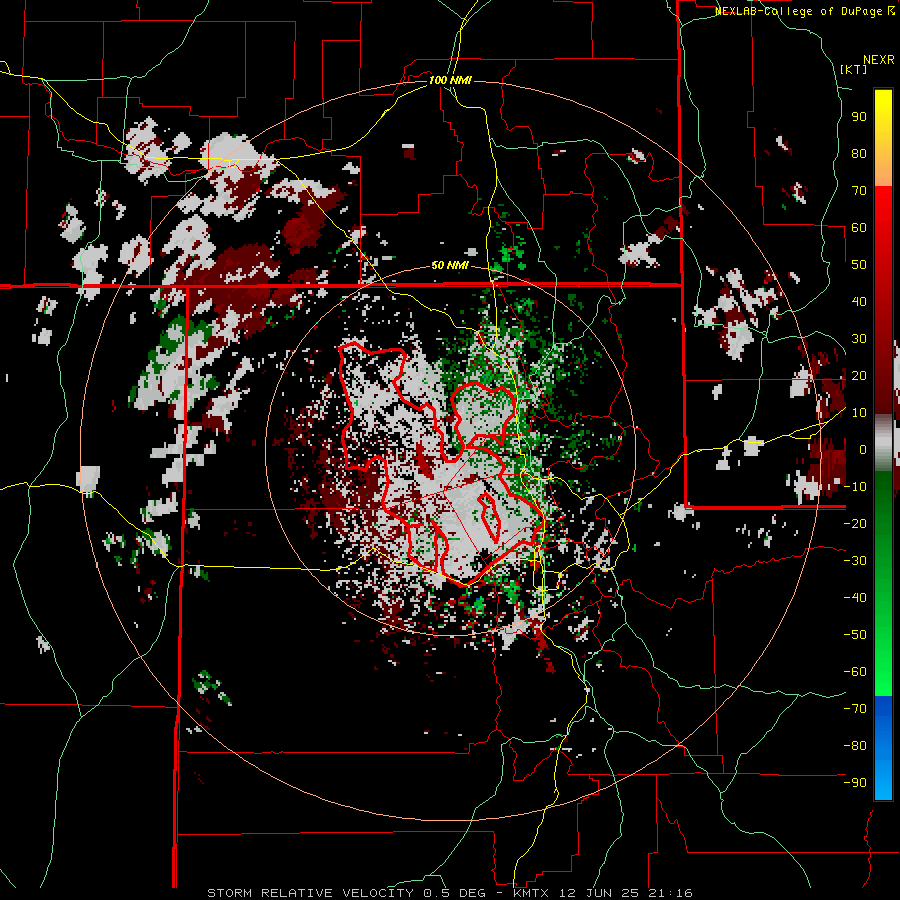This screenshot has height=900, width=900.
Task: Click the -70 value on the velocity scale
Action: coord(855,709)
